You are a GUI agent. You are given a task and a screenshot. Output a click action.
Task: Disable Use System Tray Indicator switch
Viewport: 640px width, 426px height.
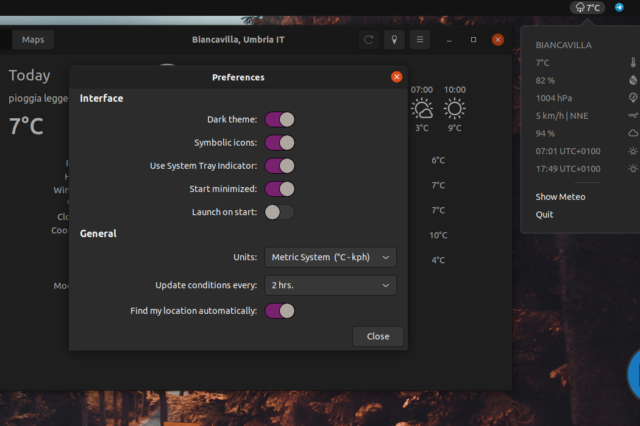pyautogui.click(x=280, y=166)
